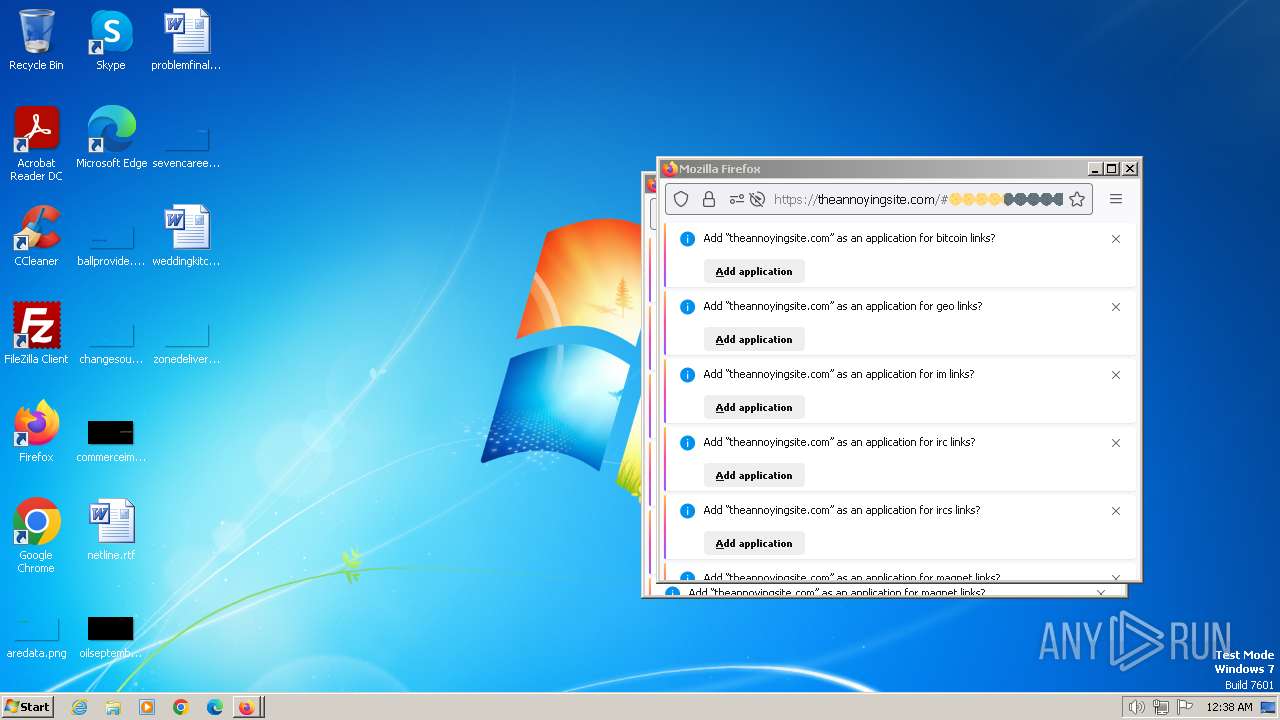Select Acrobat Reader DC desktop icon
The height and width of the screenshot is (720, 1280).
36,144
